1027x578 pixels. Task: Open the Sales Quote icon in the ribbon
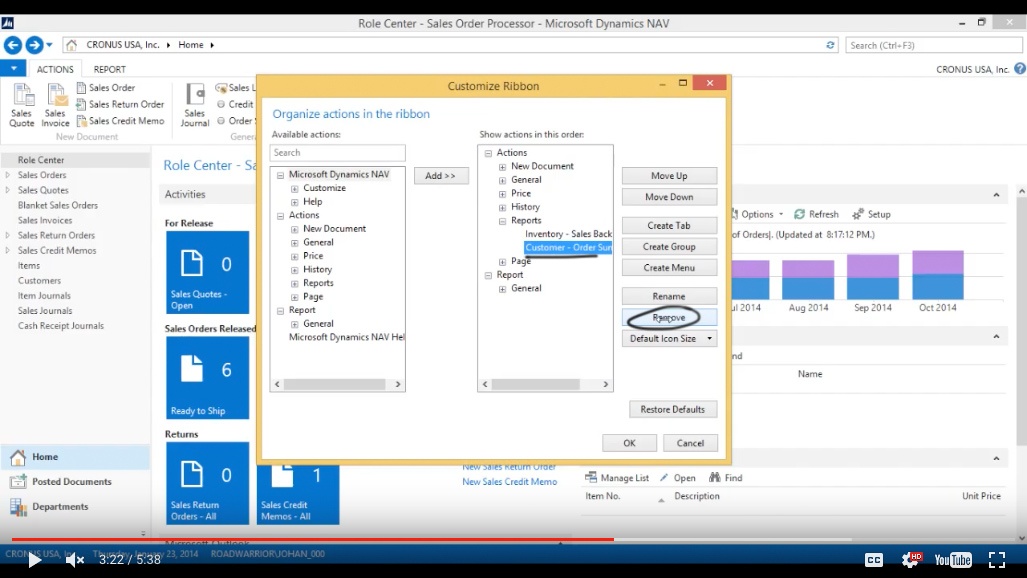[21, 104]
